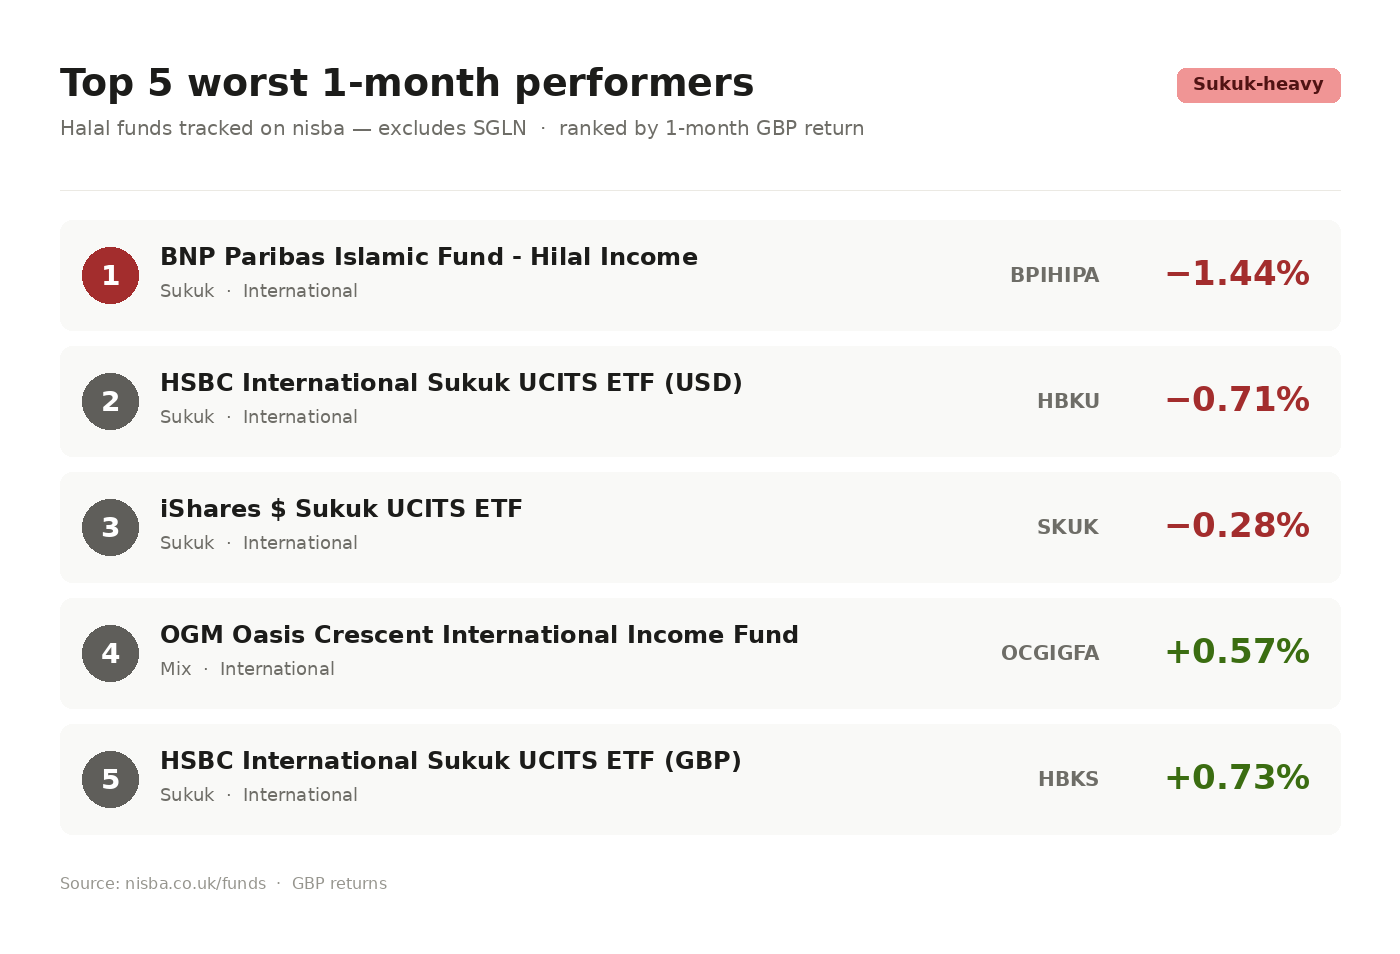Open BNP Paribas Islamic Fund - Hilal Income
The image size is (1400, 954).
pos(428,257)
